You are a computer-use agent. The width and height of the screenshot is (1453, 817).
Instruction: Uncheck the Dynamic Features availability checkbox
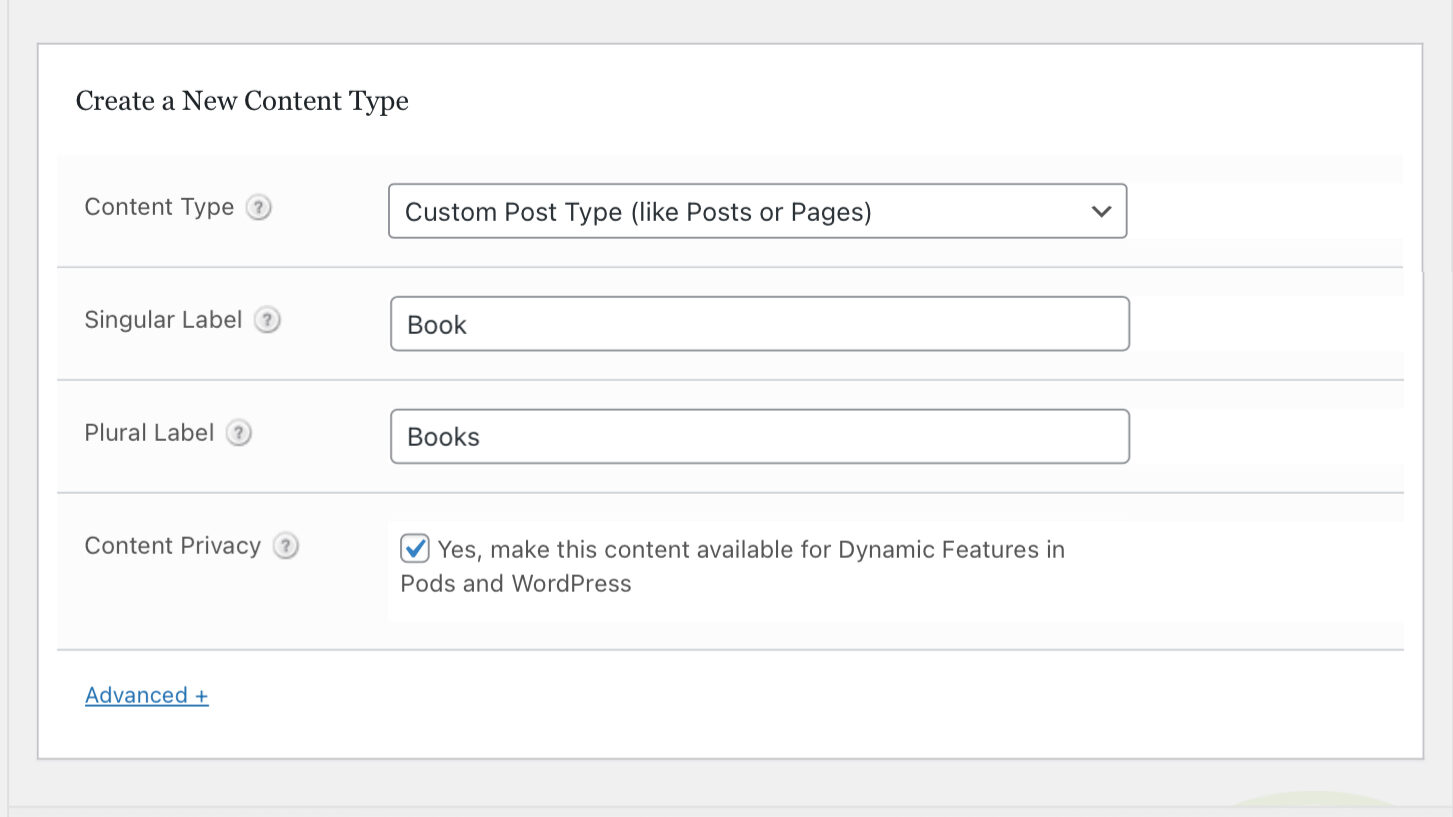415,549
